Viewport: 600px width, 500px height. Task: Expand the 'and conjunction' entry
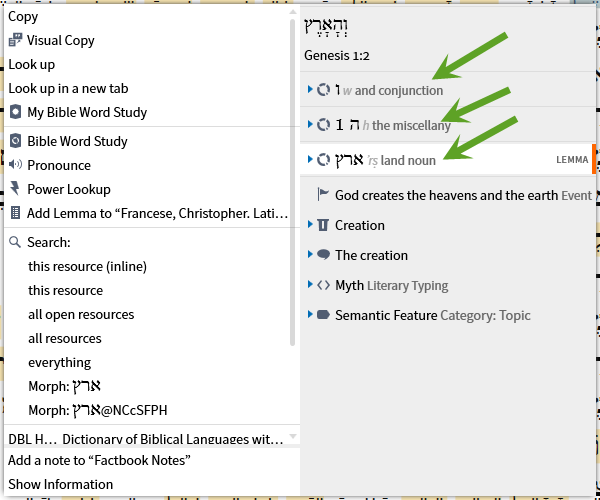(310, 90)
